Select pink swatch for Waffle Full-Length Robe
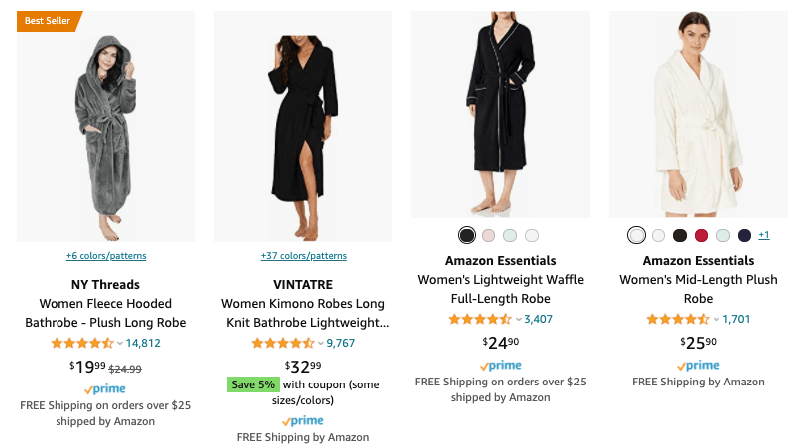This screenshot has width=798, height=448. (488, 236)
